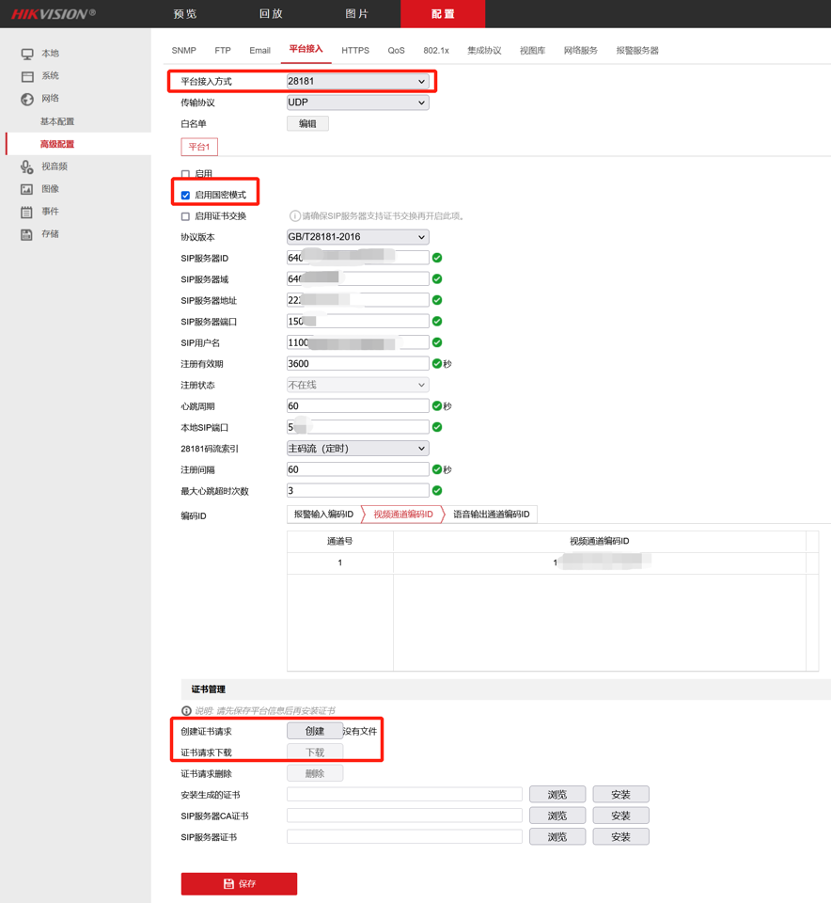The width and height of the screenshot is (832, 904).
Task: Select the 报警输入编码ID tab
Action: pyautogui.click(x=324, y=514)
